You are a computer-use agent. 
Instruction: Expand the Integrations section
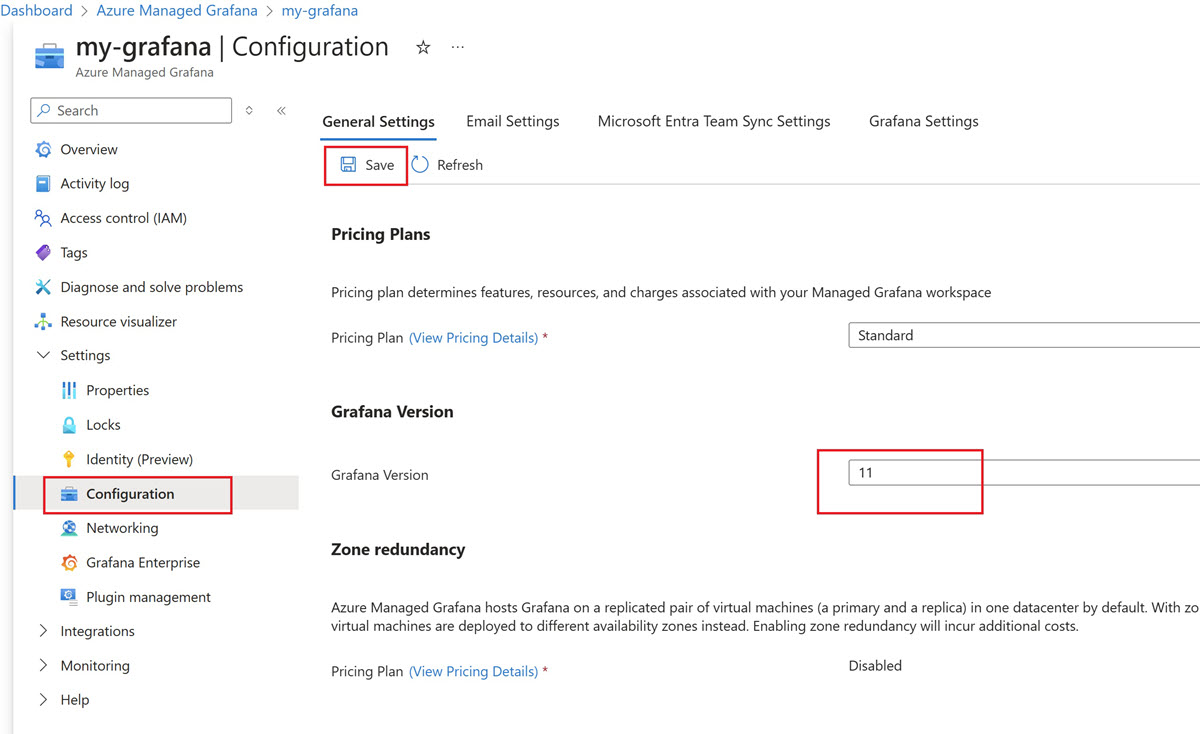[43, 632]
